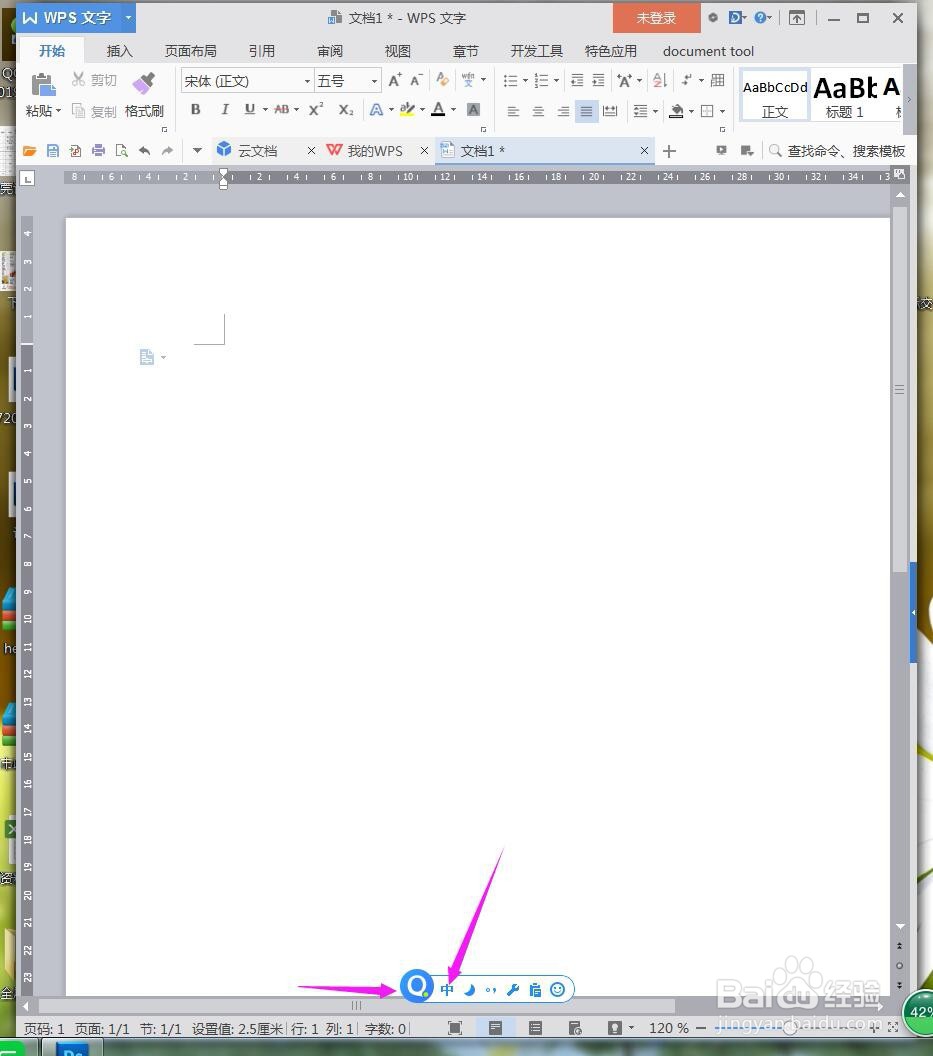Open the font name 宋体 (正文) dropdown

307,81
